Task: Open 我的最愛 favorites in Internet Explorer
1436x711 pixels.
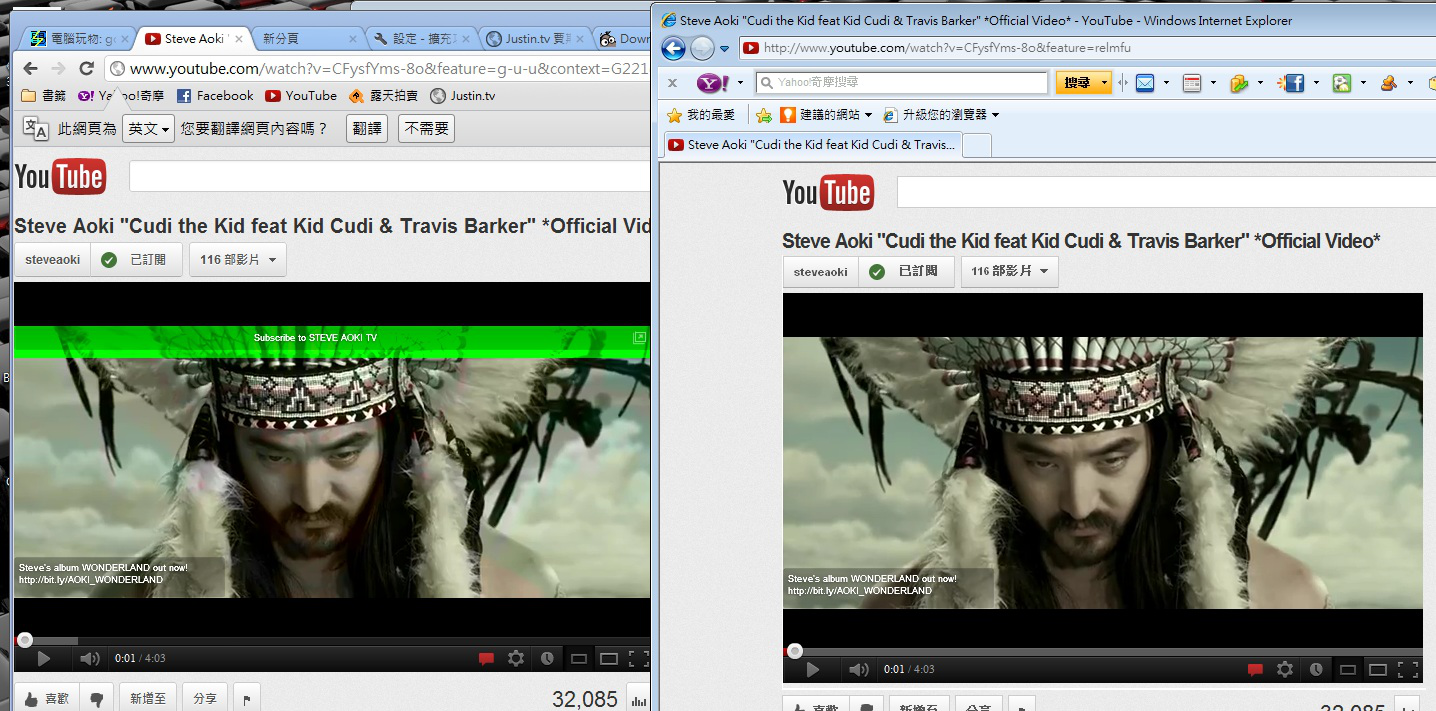Action: click(701, 115)
